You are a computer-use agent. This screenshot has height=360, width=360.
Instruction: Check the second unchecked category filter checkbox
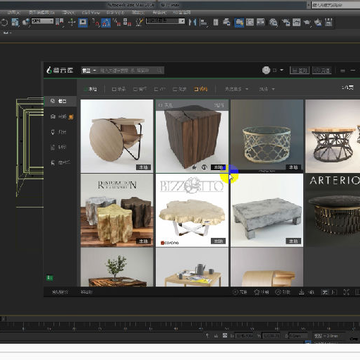tap(135, 89)
